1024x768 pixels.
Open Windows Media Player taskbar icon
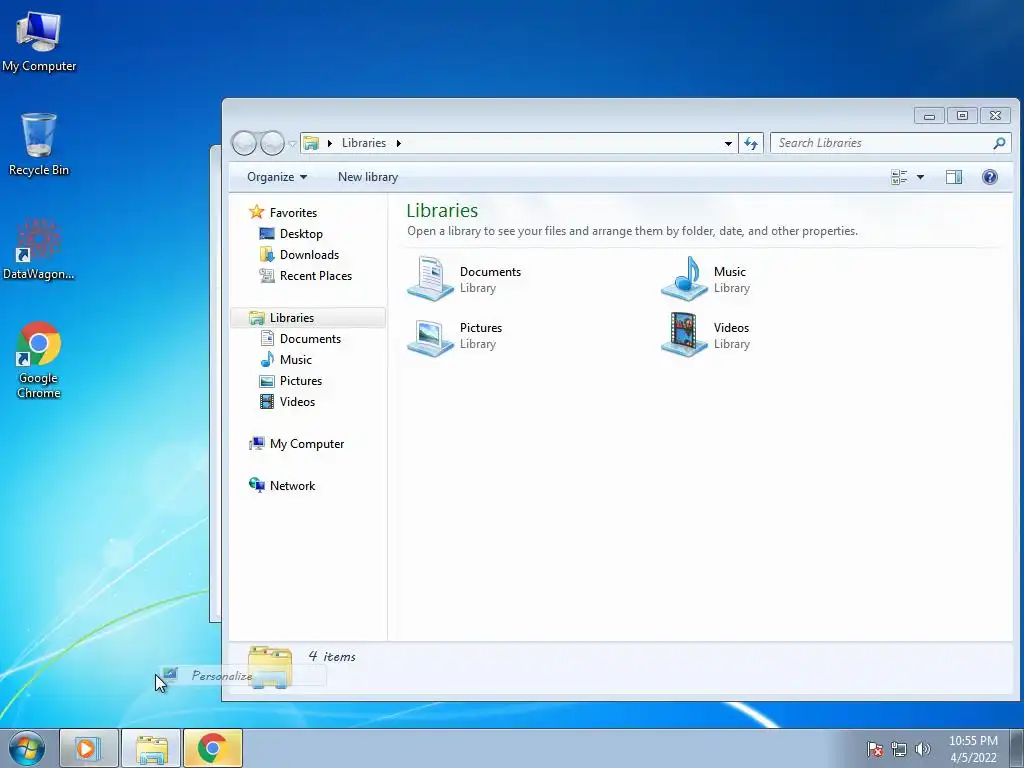click(x=89, y=748)
